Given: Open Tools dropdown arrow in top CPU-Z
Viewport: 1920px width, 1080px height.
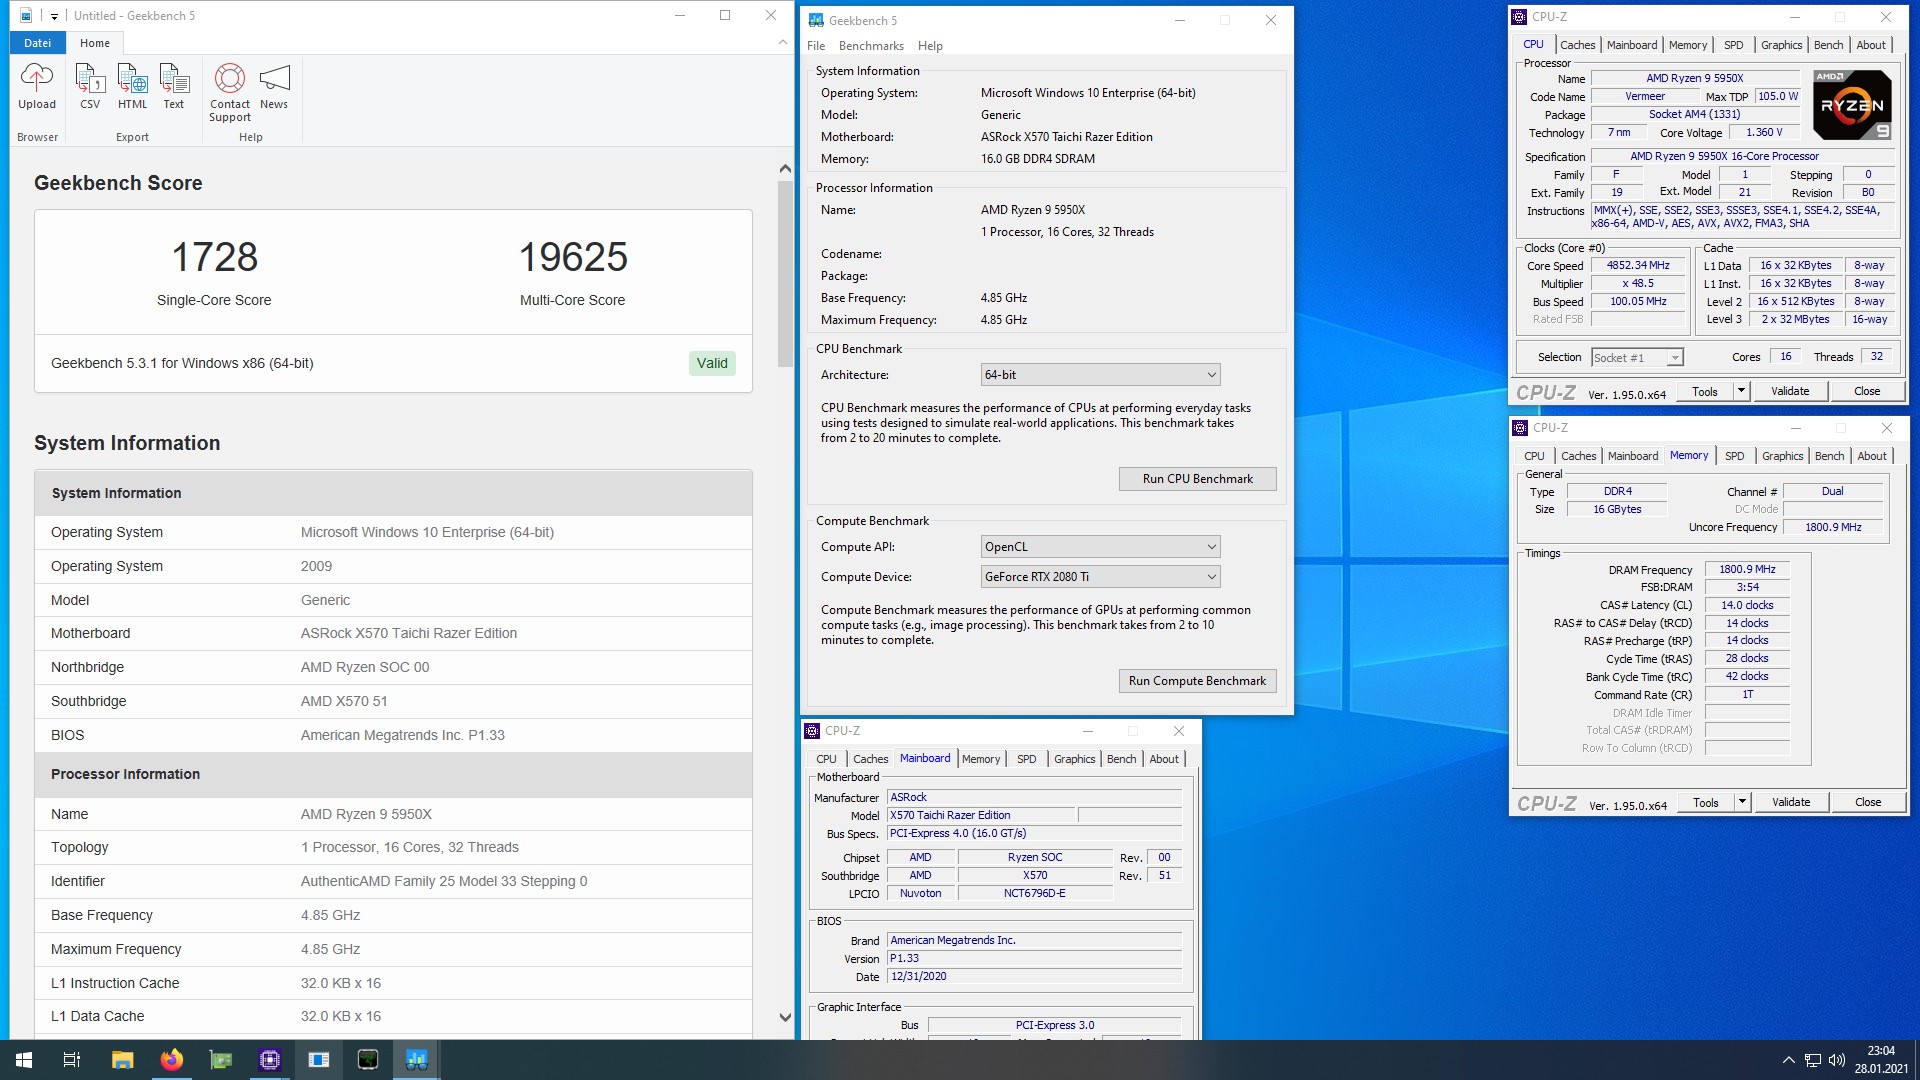Looking at the screenshot, I should (1741, 391).
